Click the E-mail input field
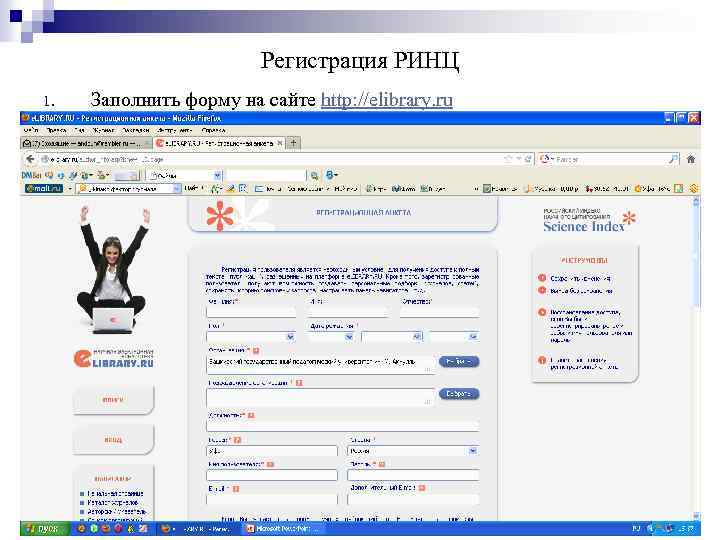 (x=272, y=499)
